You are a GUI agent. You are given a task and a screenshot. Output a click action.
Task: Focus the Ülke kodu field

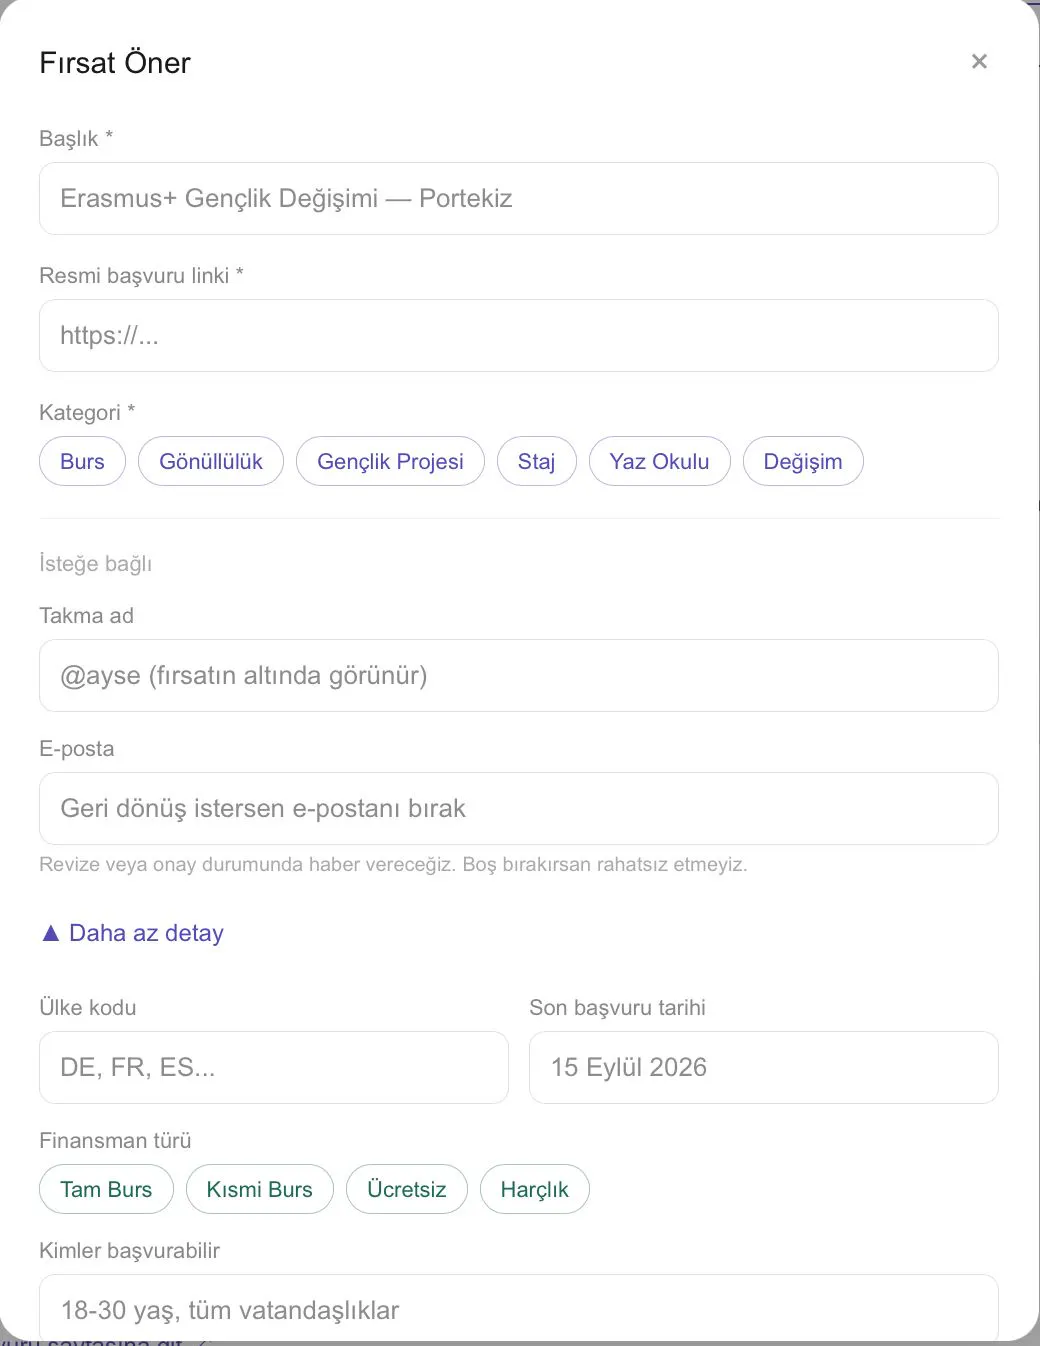point(274,1067)
